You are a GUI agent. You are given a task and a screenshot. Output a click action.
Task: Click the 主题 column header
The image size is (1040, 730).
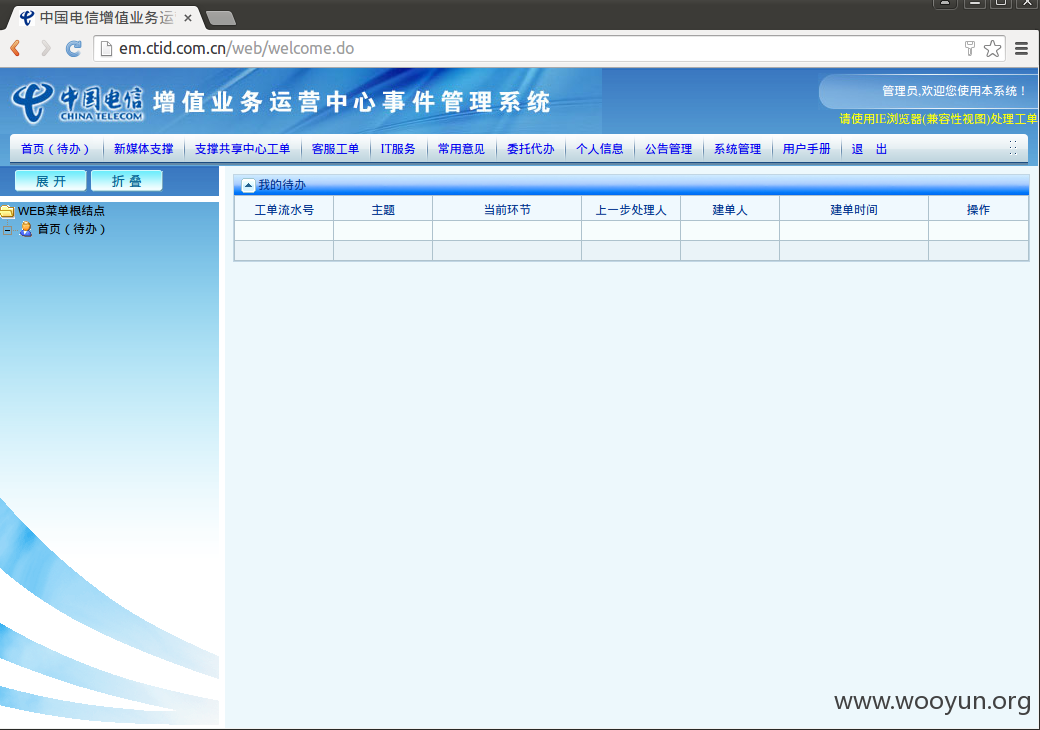pos(383,210)
